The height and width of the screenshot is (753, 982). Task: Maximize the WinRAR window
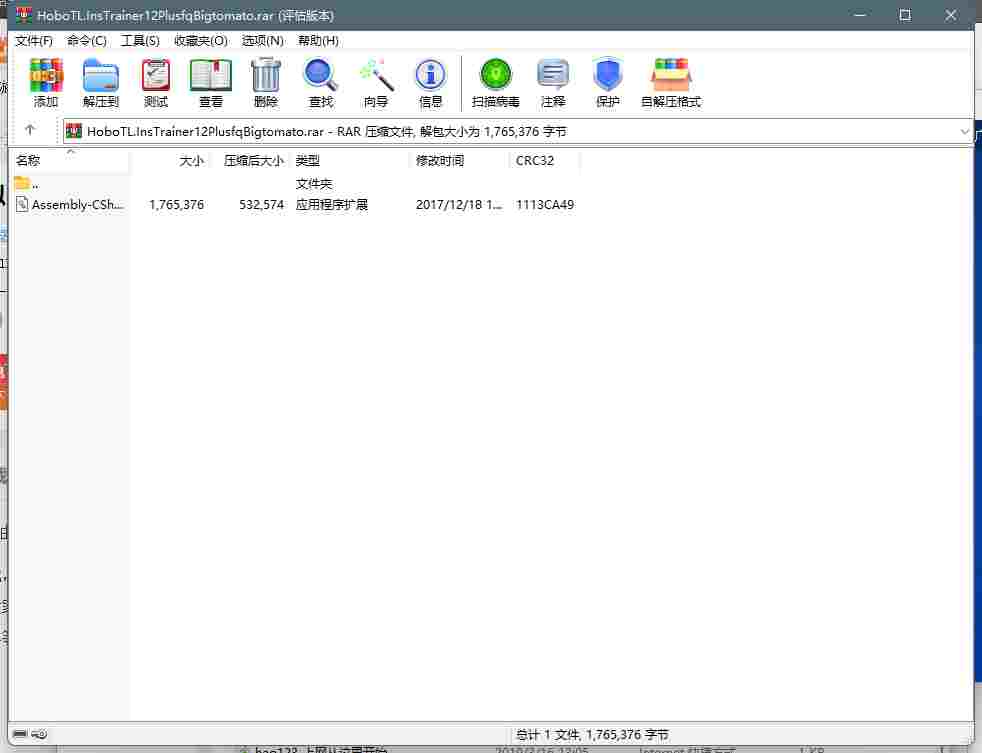click(905, 15)
